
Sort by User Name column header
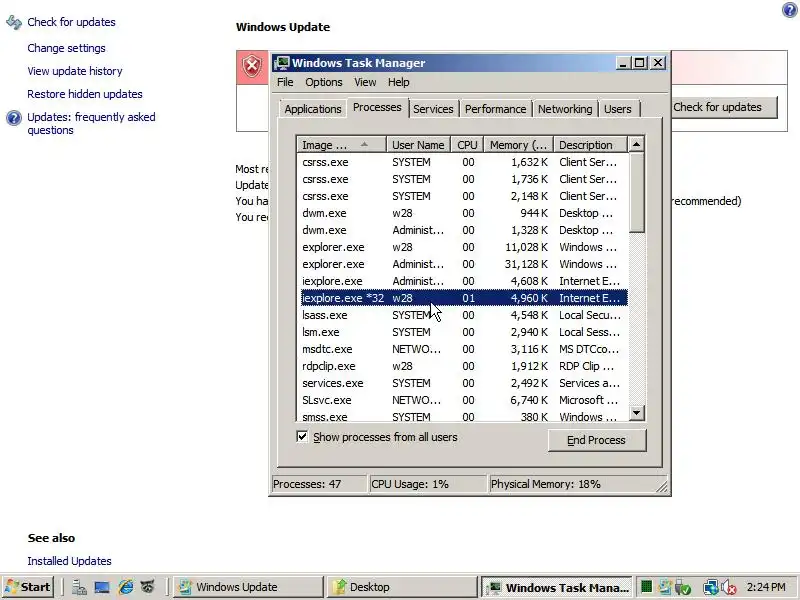tap(418, 145)
